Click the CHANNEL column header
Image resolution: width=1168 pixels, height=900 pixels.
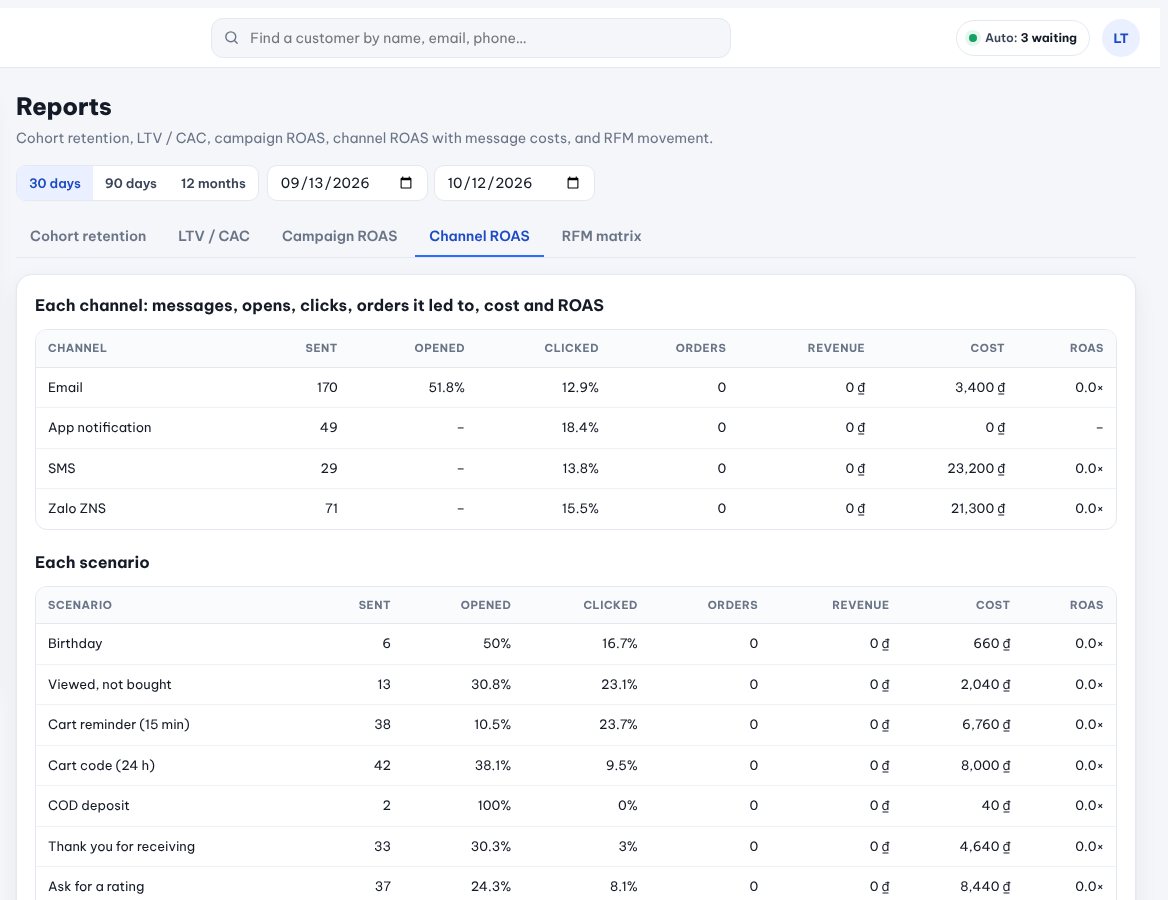(x=77, y=348)
